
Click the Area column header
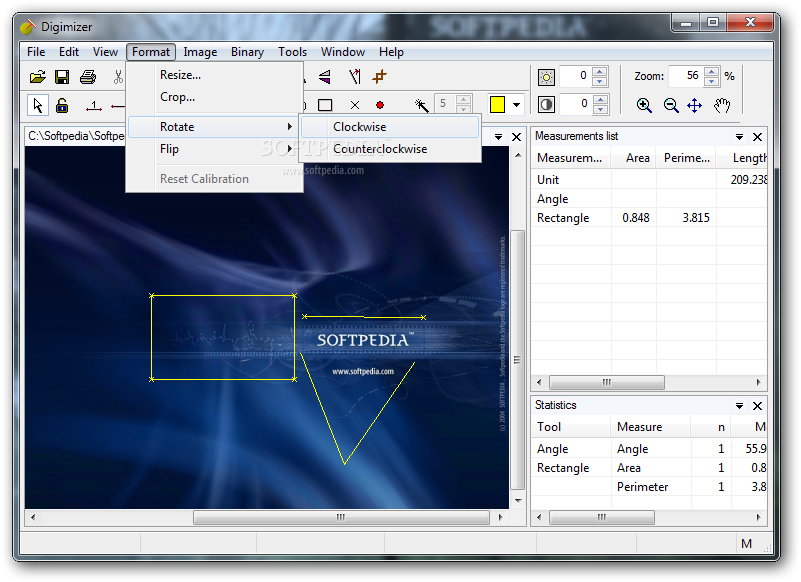[x=634, y=158]
